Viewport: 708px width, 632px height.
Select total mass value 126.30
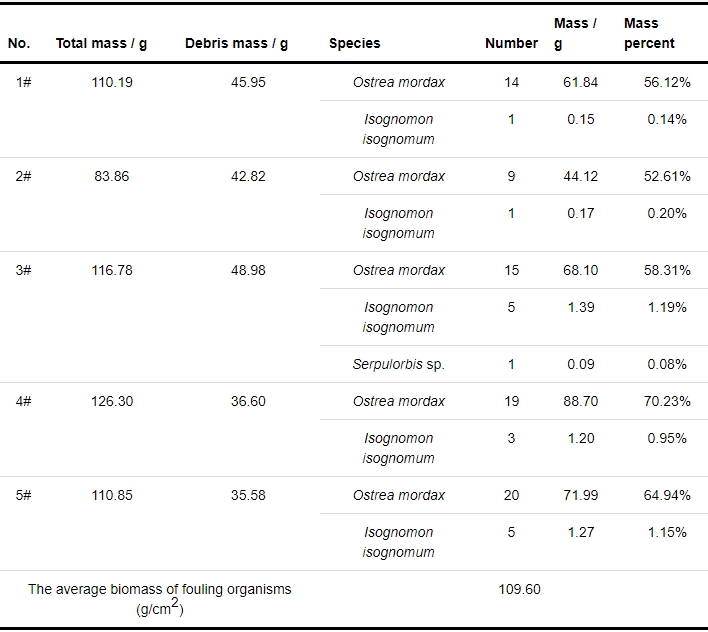(112, 401)
